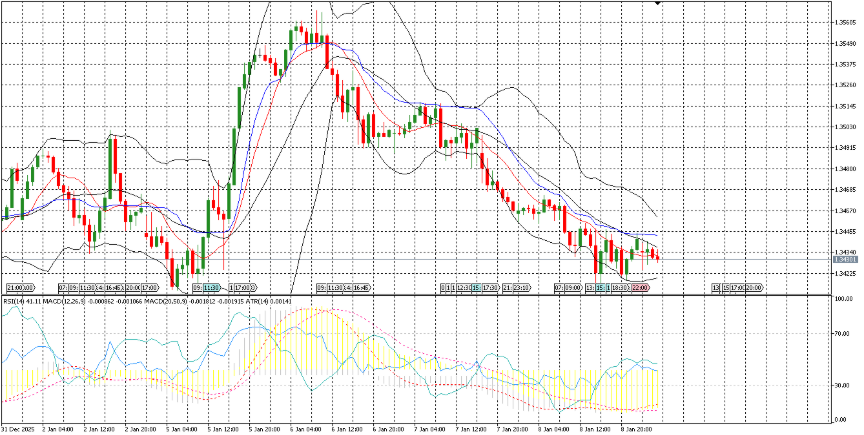Click the 30.00 level on indicator scale
Image resolution: width=864 pixels, height=435 pixels.
tap(843, 384)
